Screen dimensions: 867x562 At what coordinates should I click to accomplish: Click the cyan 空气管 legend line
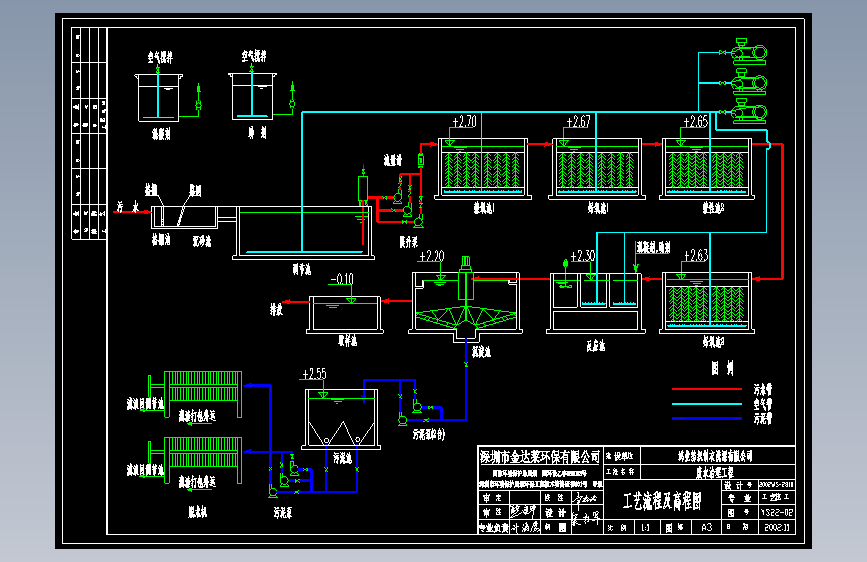tap(707, 404)
